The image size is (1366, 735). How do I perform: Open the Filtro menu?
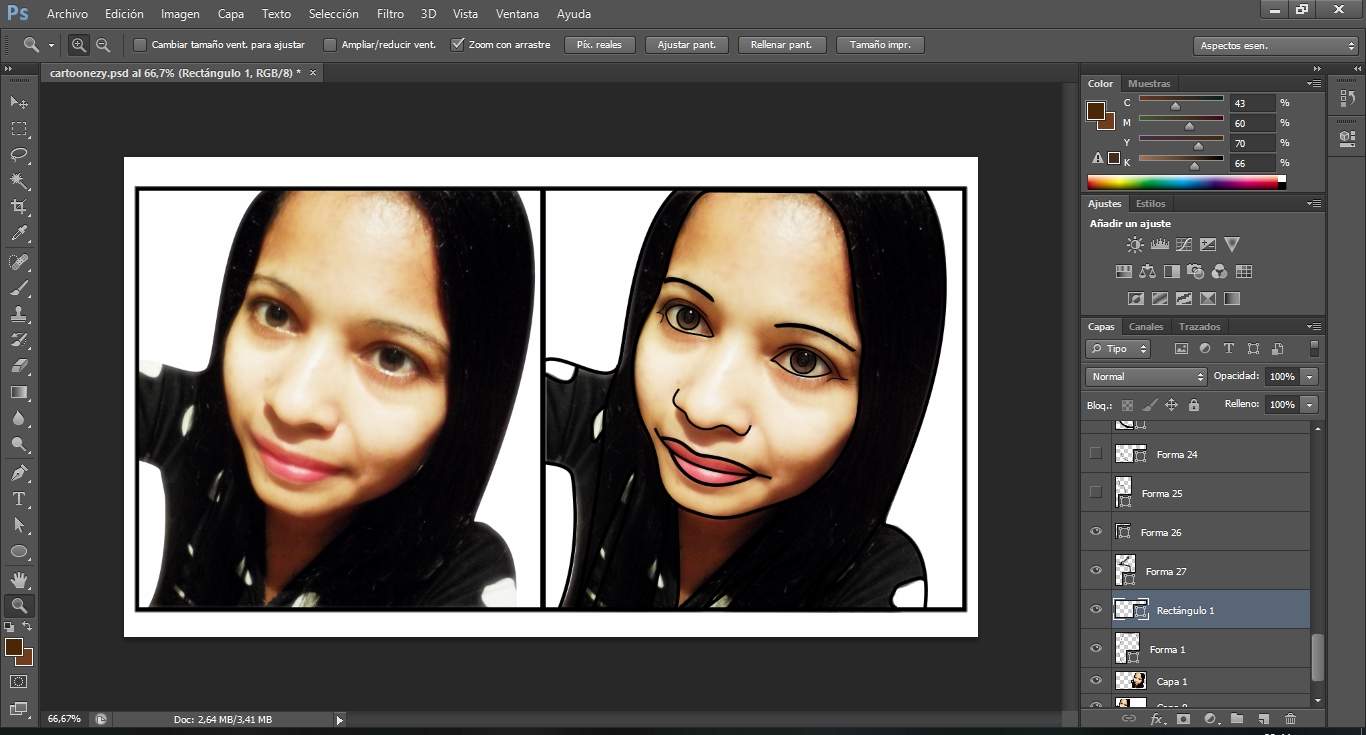(390, 14)
